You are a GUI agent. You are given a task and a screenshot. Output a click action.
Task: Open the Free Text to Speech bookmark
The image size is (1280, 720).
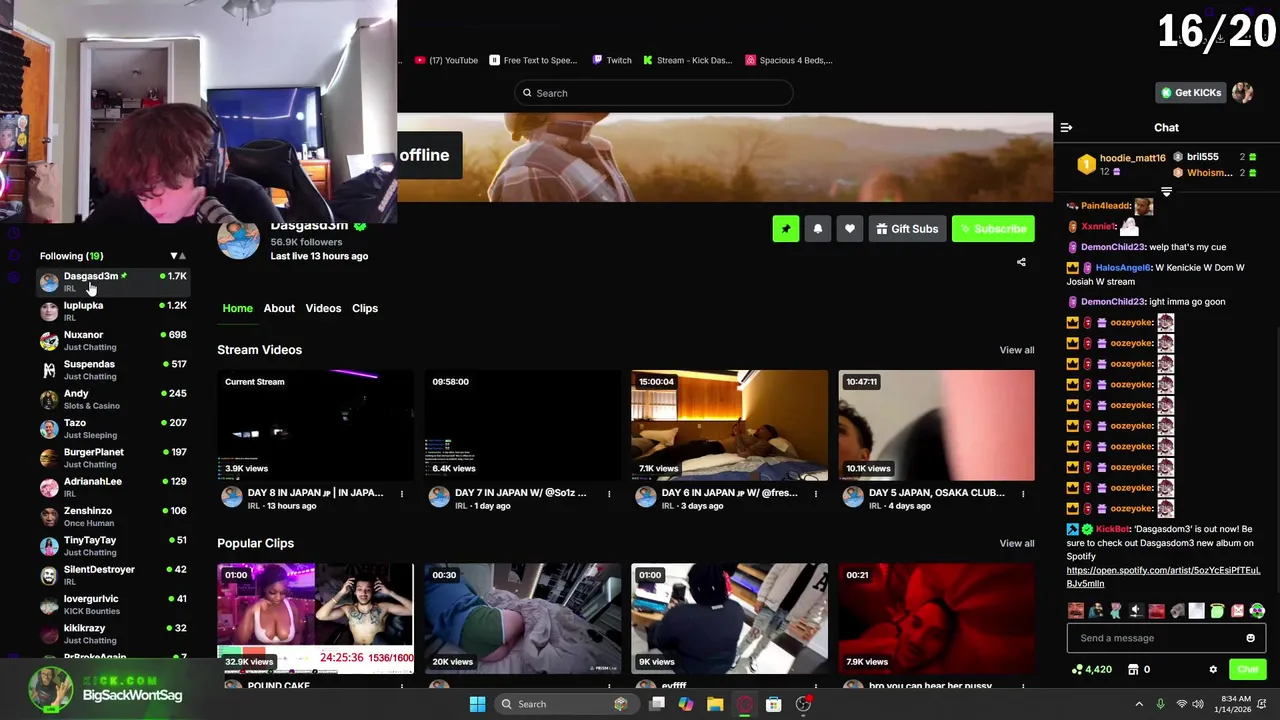click(x=533, y=60)
